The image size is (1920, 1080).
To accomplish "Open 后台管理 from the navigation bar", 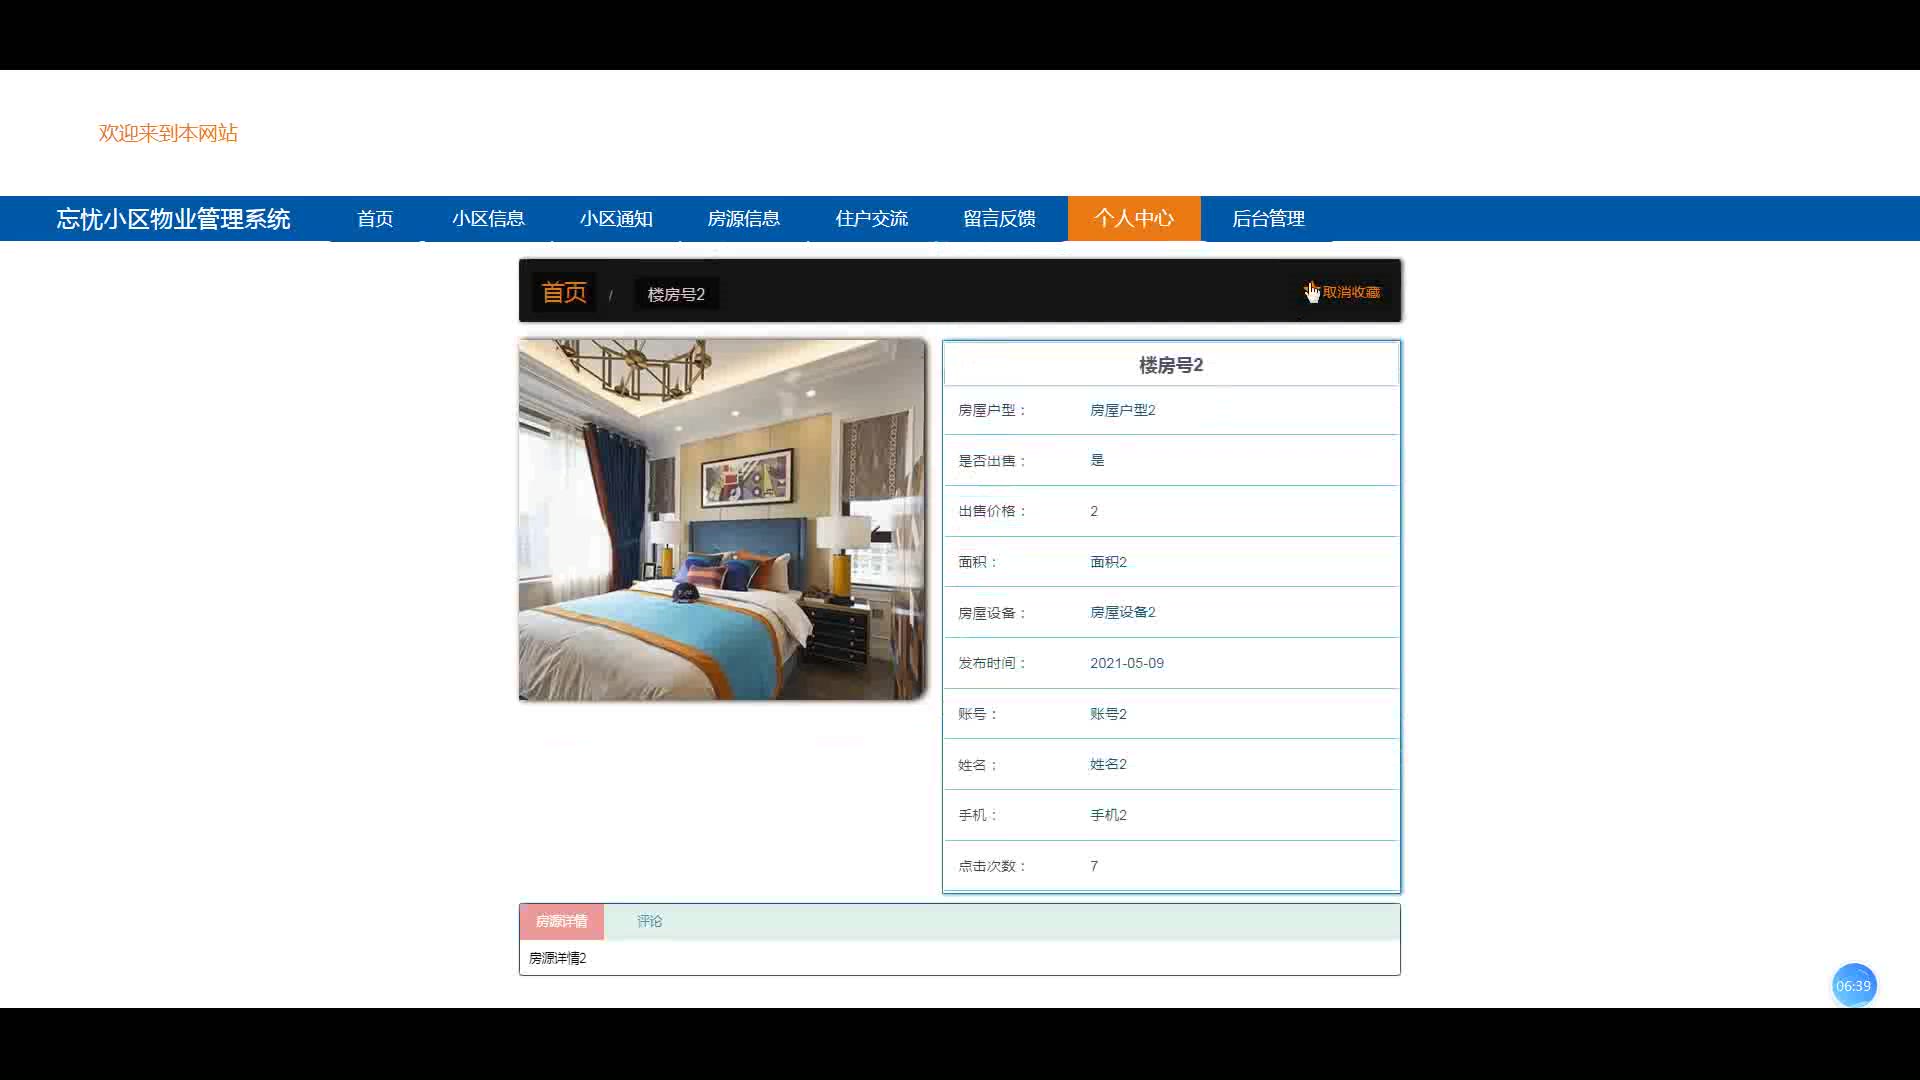I will click(x=1268, y=219).
